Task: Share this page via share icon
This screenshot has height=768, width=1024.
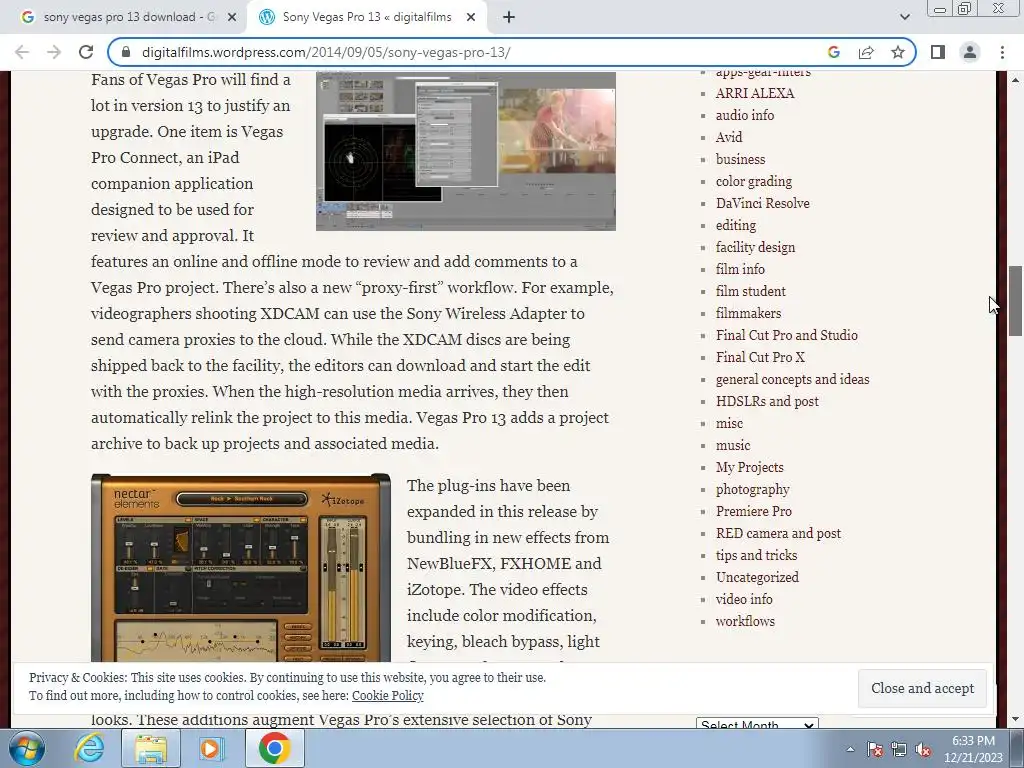Action: click(x=866, y=52)
